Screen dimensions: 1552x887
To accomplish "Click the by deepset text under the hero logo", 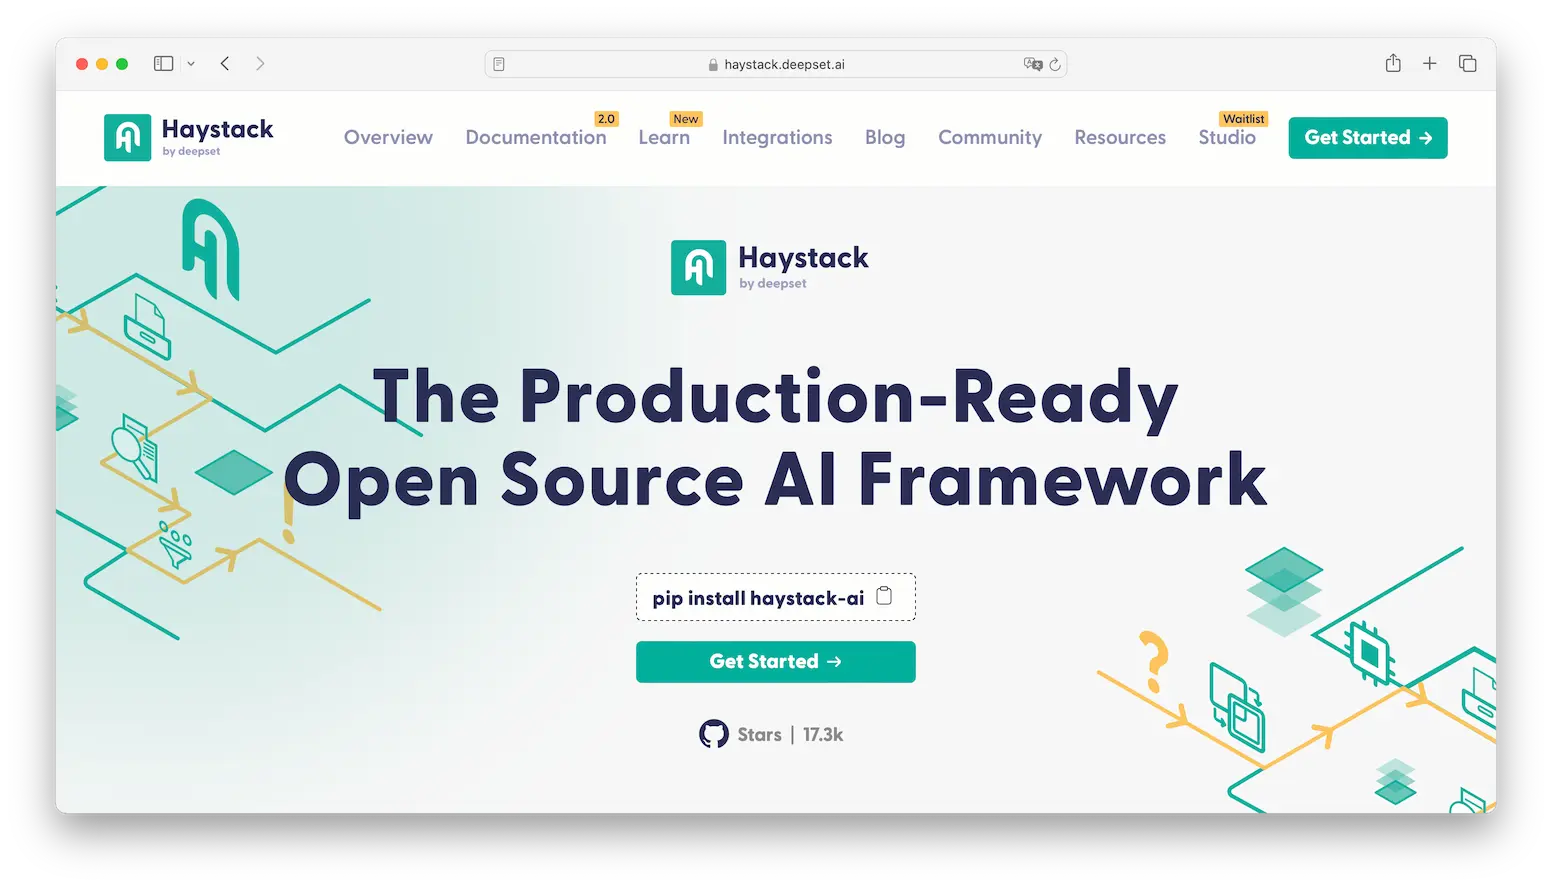I will pos(773,284).
